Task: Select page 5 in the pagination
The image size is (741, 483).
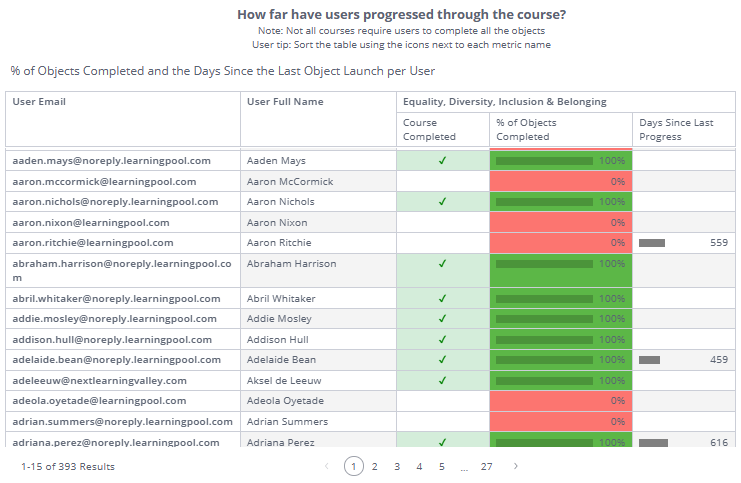Action: pyautogui.click(x=441, y=466)
